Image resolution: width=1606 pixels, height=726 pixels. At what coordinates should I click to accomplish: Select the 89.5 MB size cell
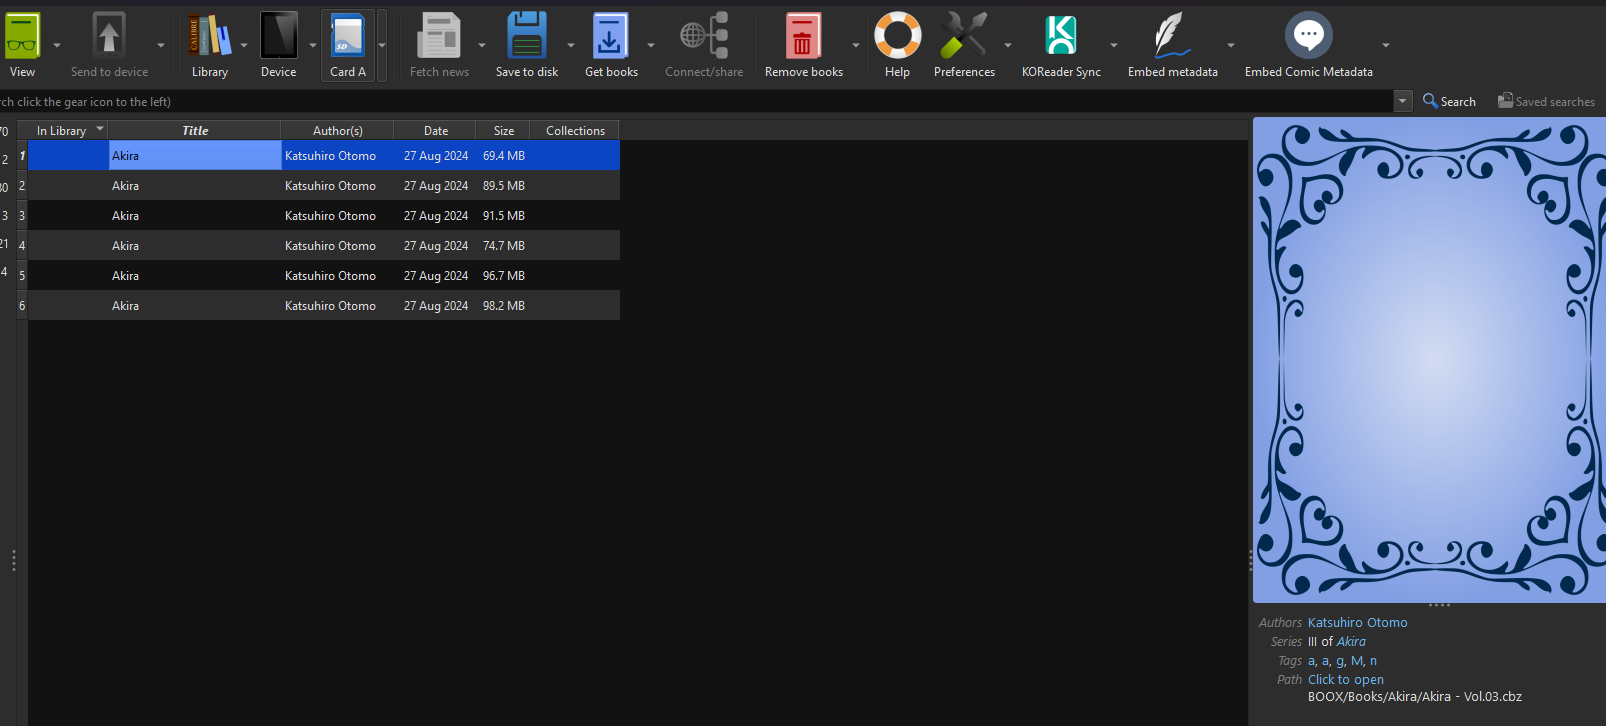coord(504,186)
